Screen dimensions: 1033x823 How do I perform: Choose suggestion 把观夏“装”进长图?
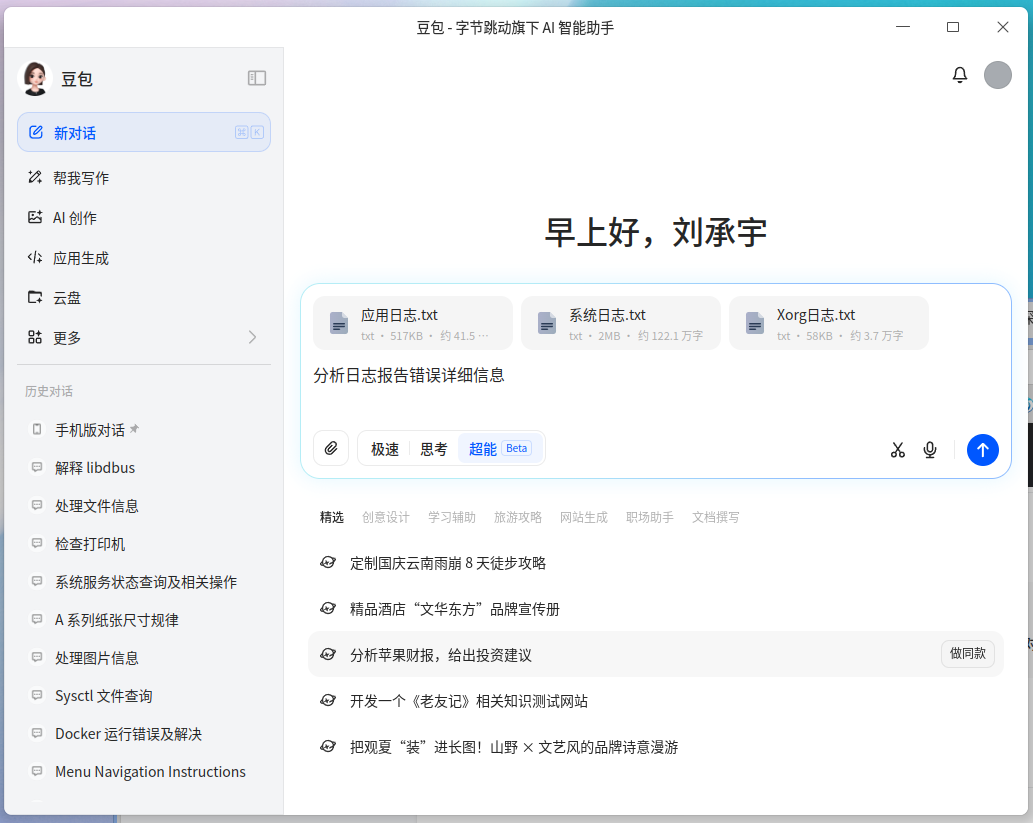[x=656, y=747]
